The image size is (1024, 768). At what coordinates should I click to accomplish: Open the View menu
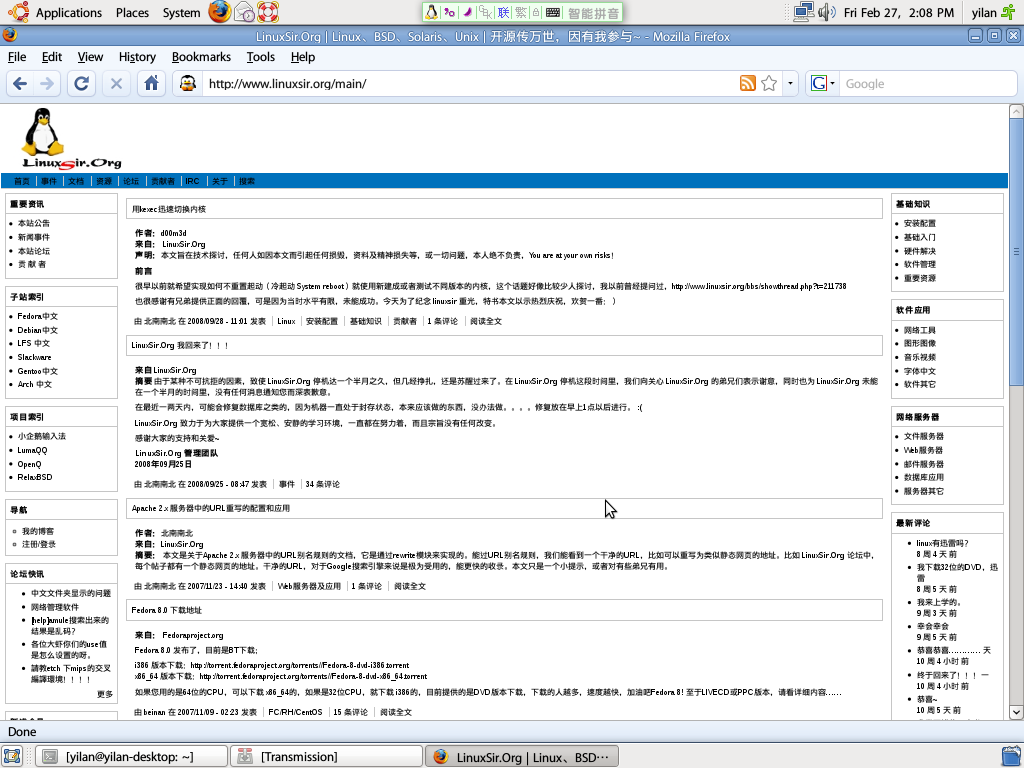90,57
